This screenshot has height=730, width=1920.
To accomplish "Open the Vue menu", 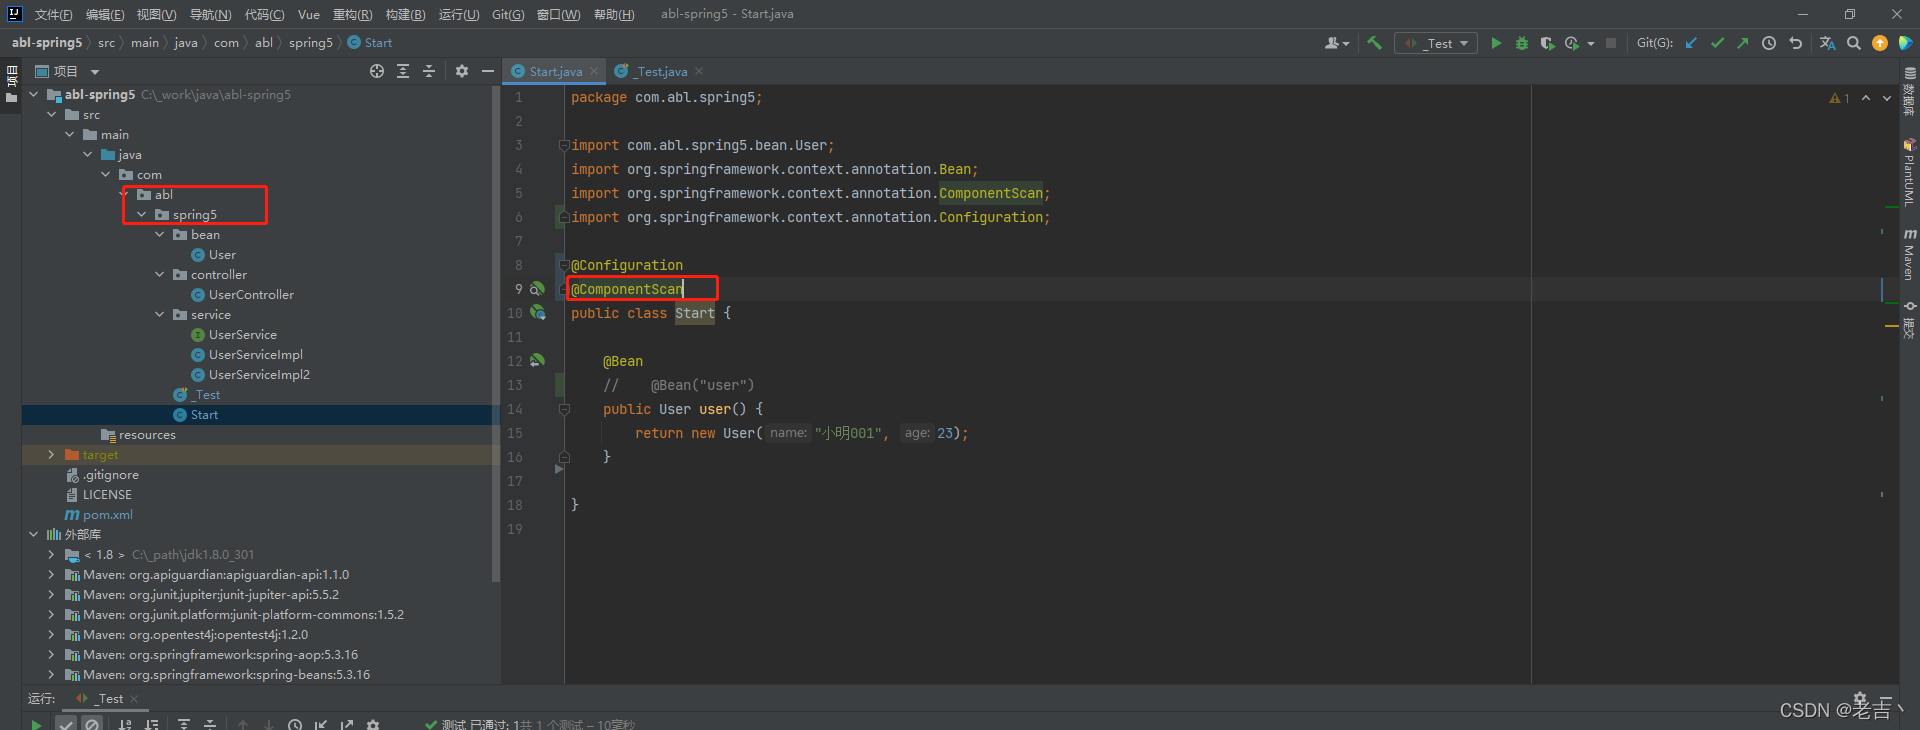I will pyautogui.click(x=309, y=14).
